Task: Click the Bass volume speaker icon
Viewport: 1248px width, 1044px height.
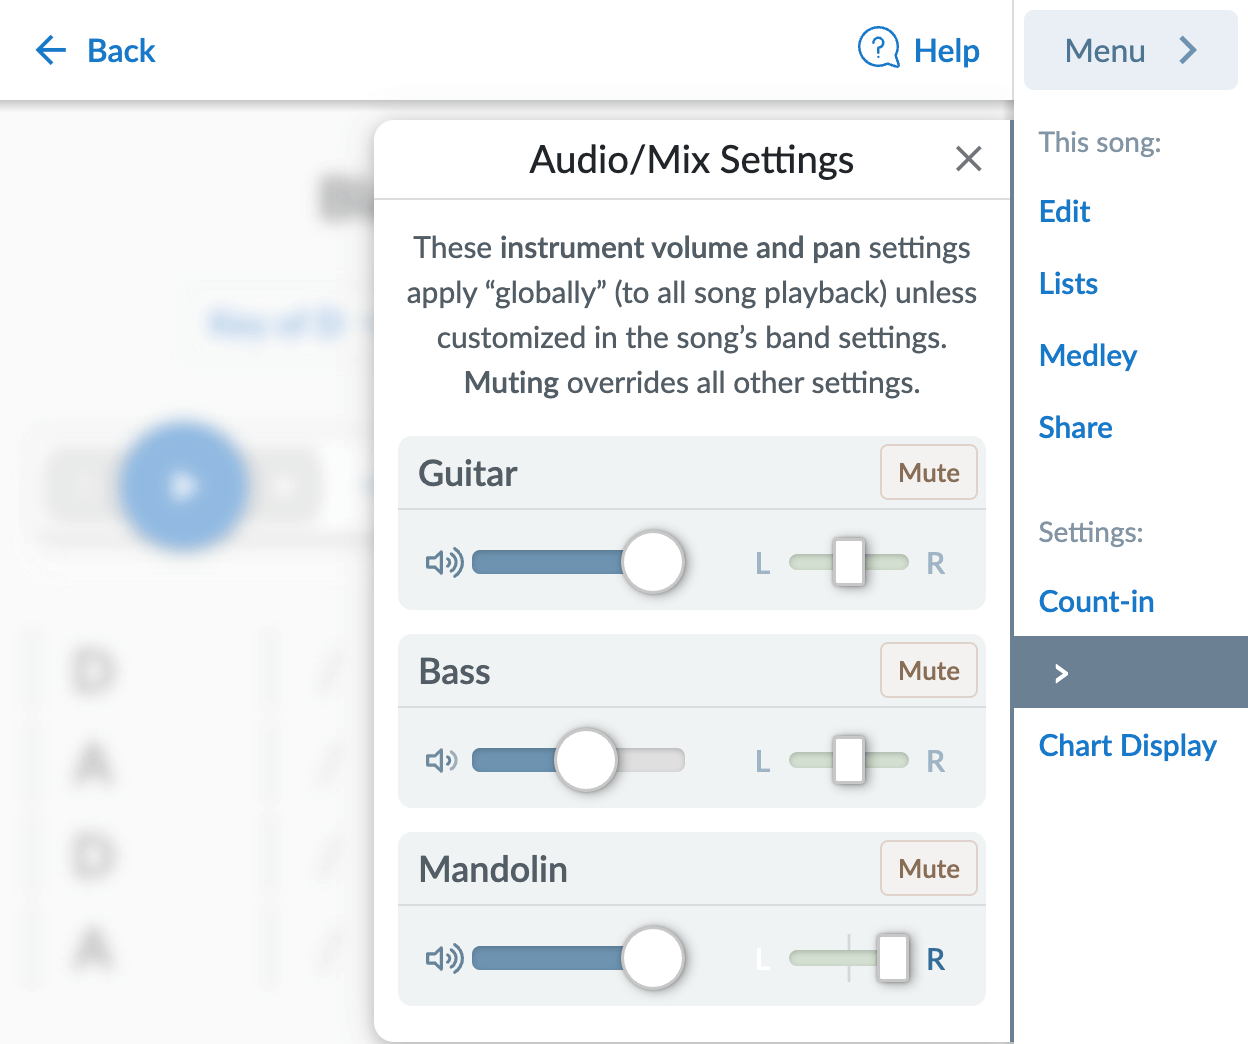Action: pos(442,761)
